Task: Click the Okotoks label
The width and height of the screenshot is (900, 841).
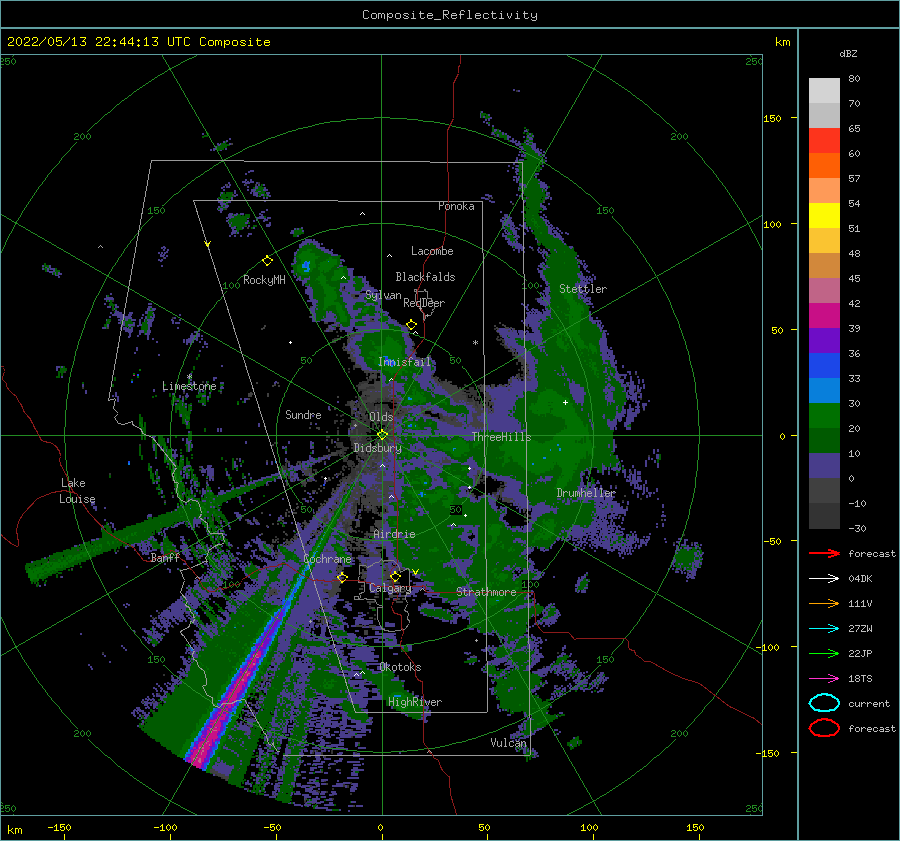Action: coord(400,667)
